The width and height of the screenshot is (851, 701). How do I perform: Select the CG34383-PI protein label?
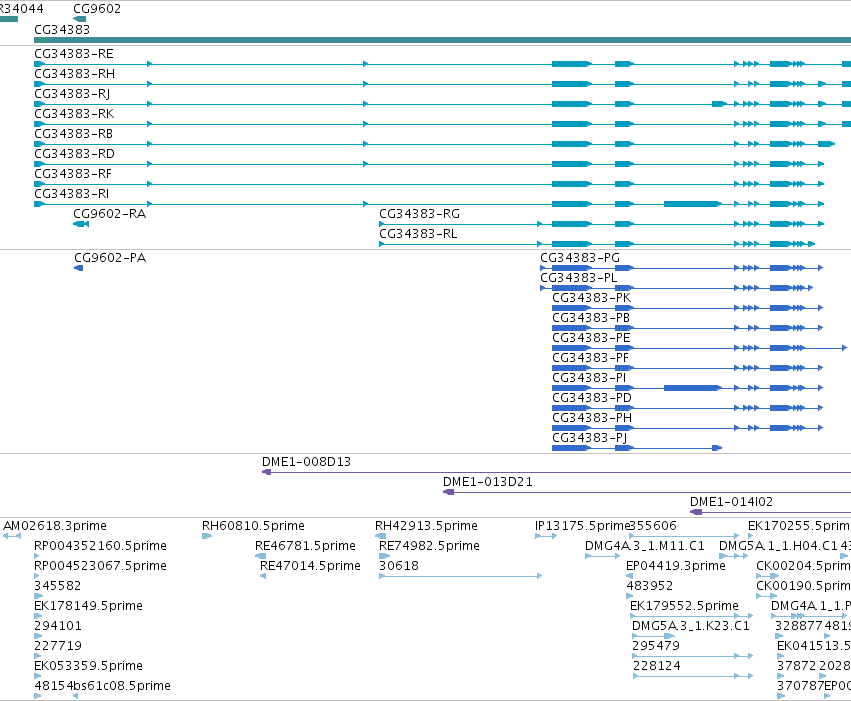click(589, 378)
